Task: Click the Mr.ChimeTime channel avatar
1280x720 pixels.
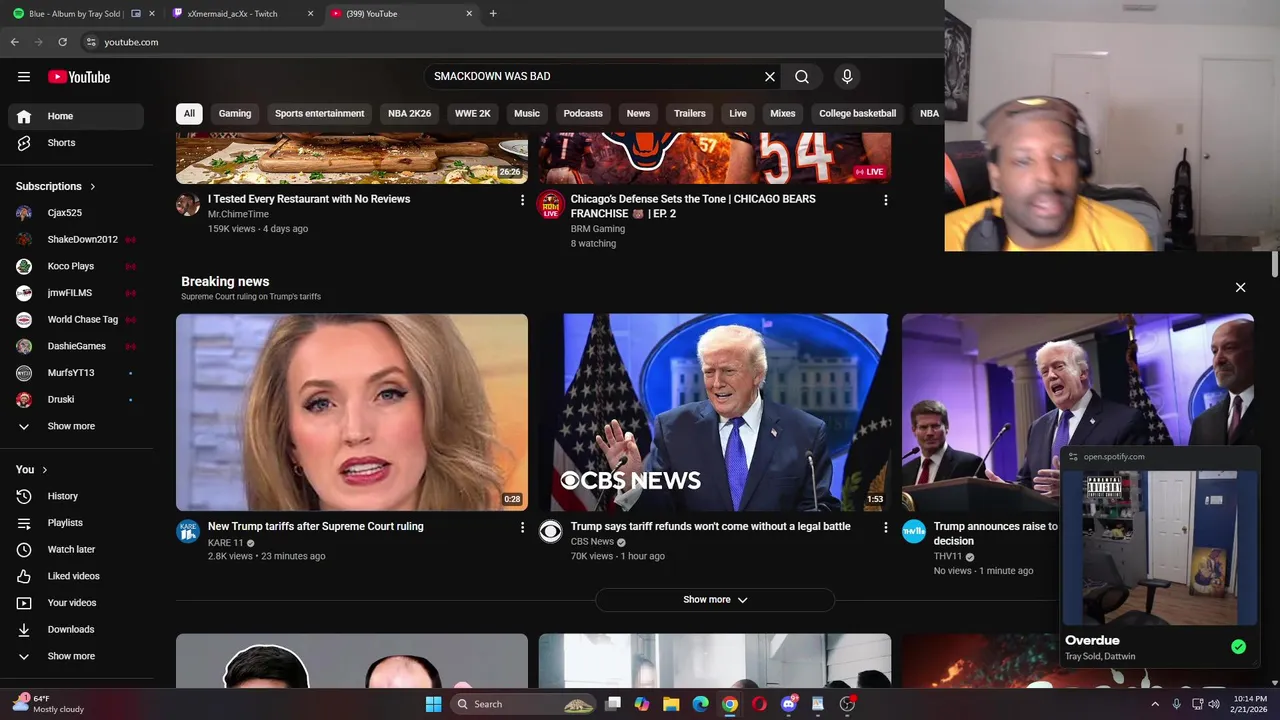Action: point(188,205)
